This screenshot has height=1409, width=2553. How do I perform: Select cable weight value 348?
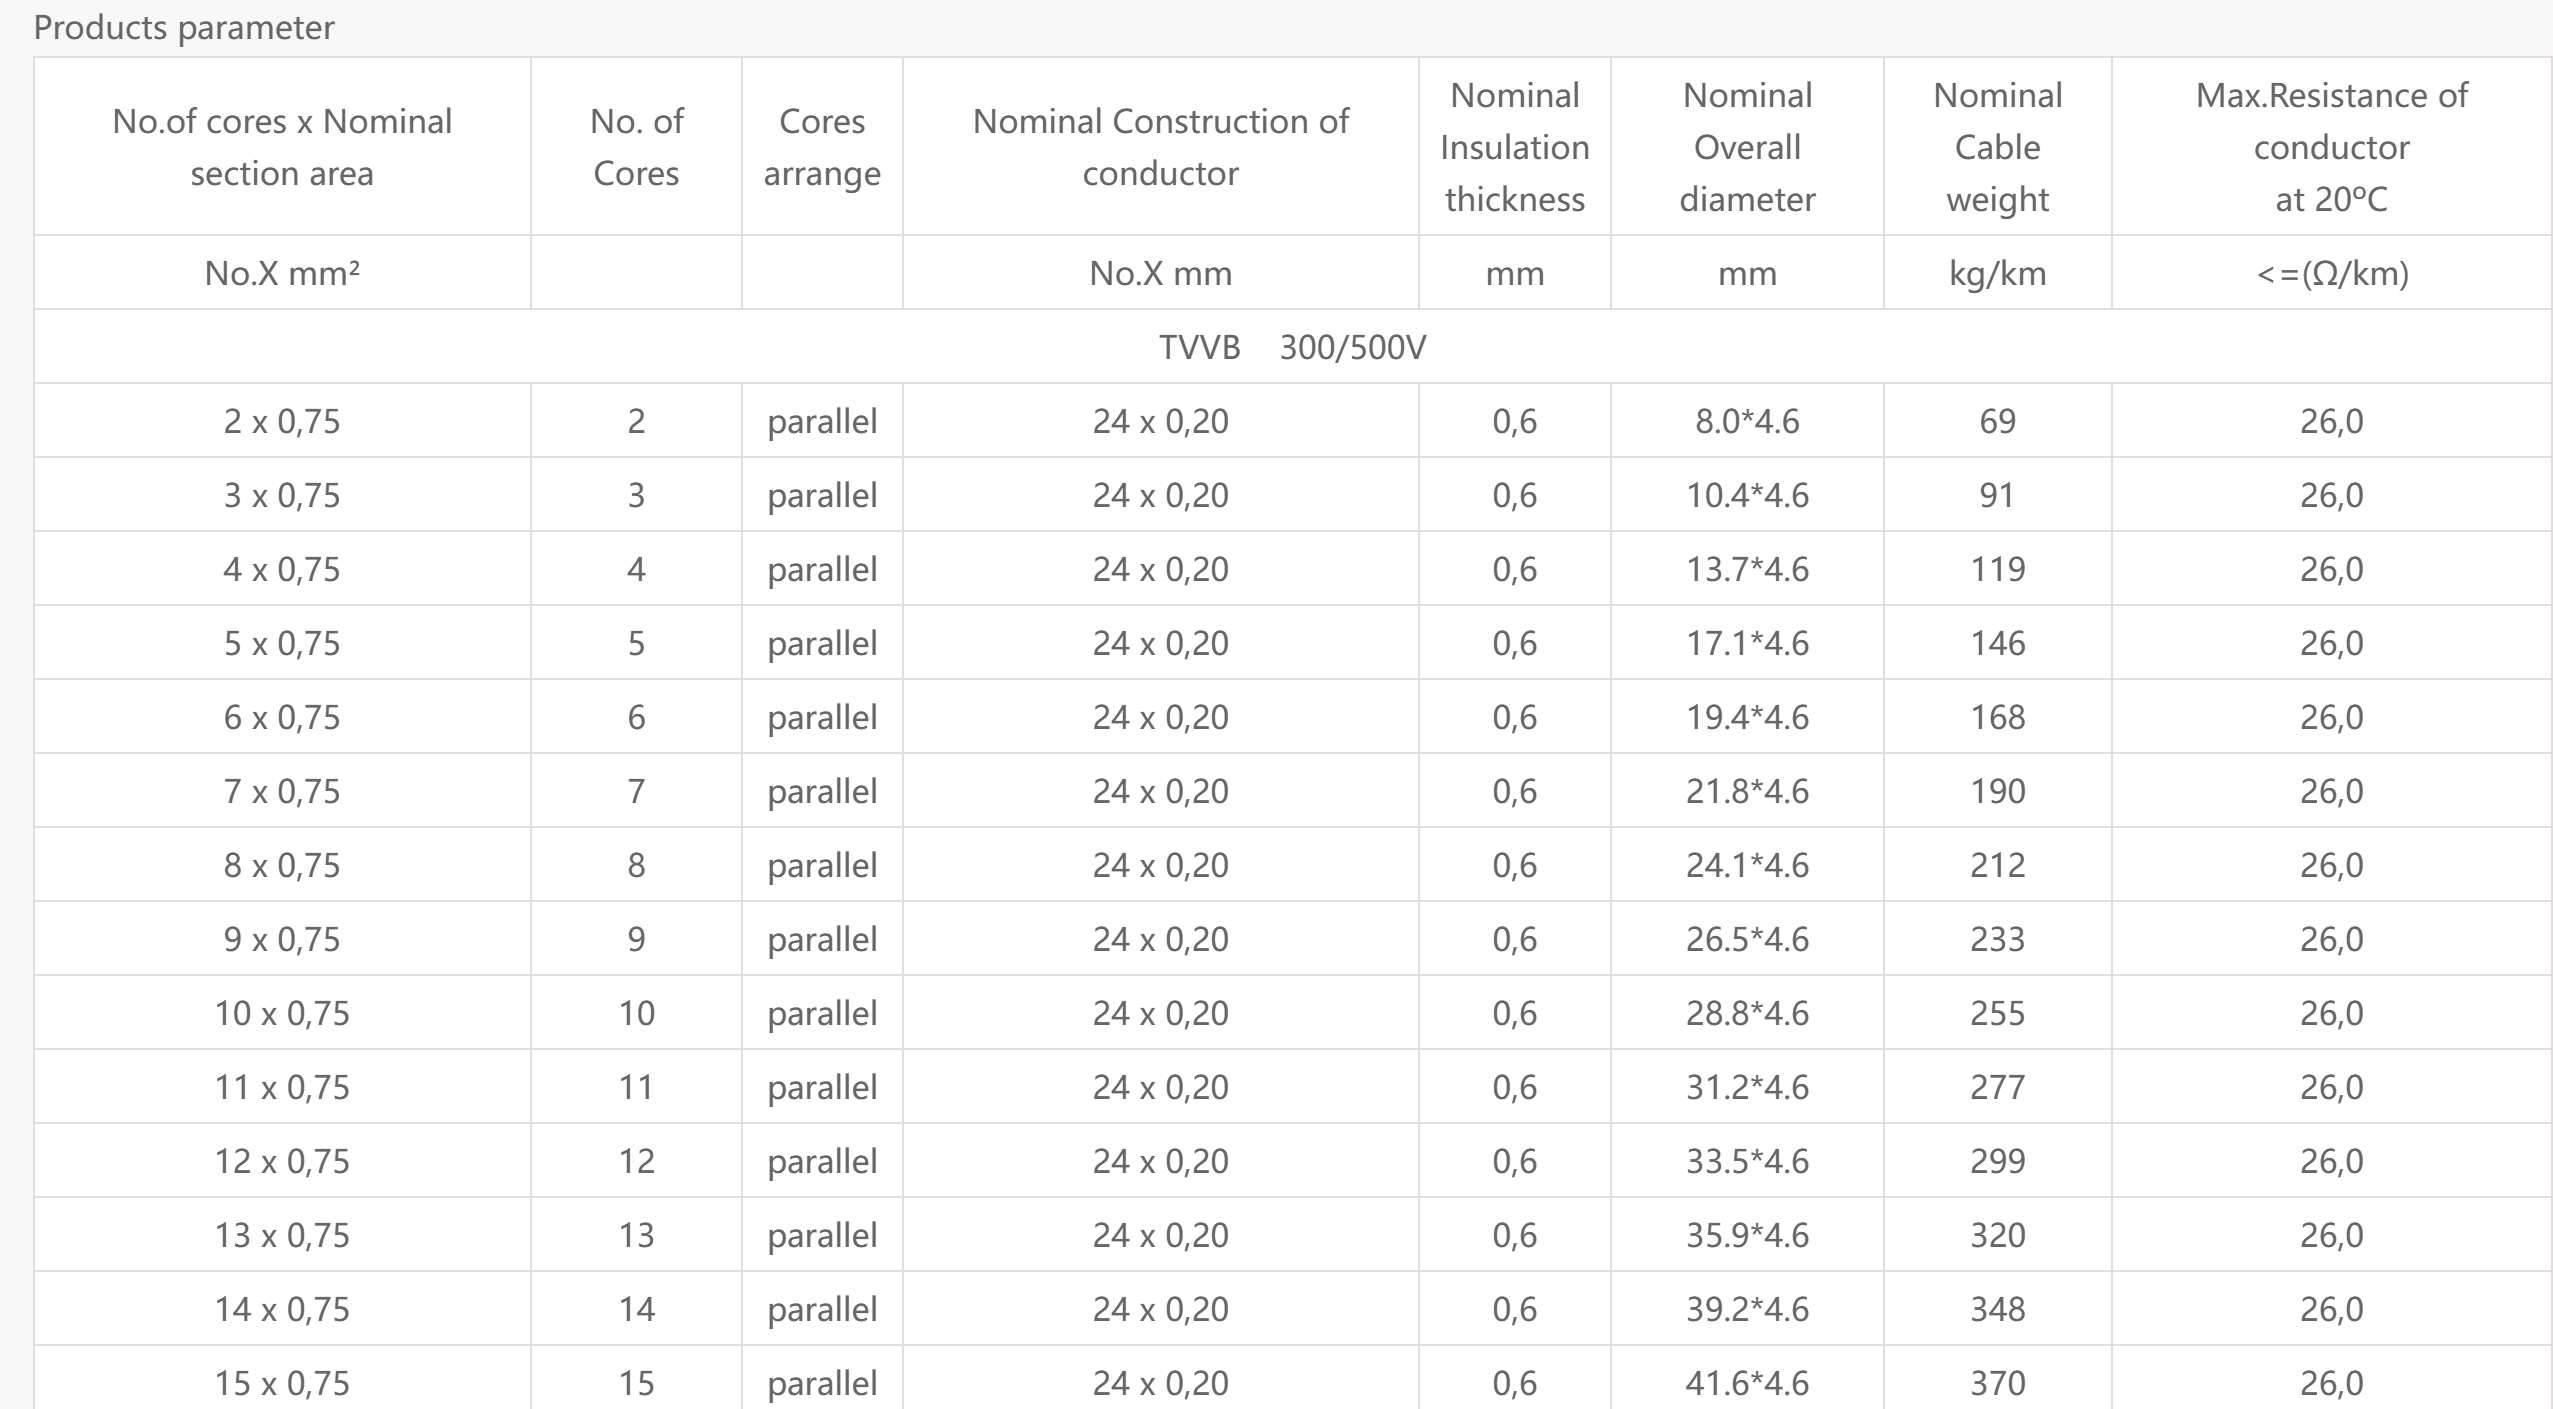coord(1997,1309)
